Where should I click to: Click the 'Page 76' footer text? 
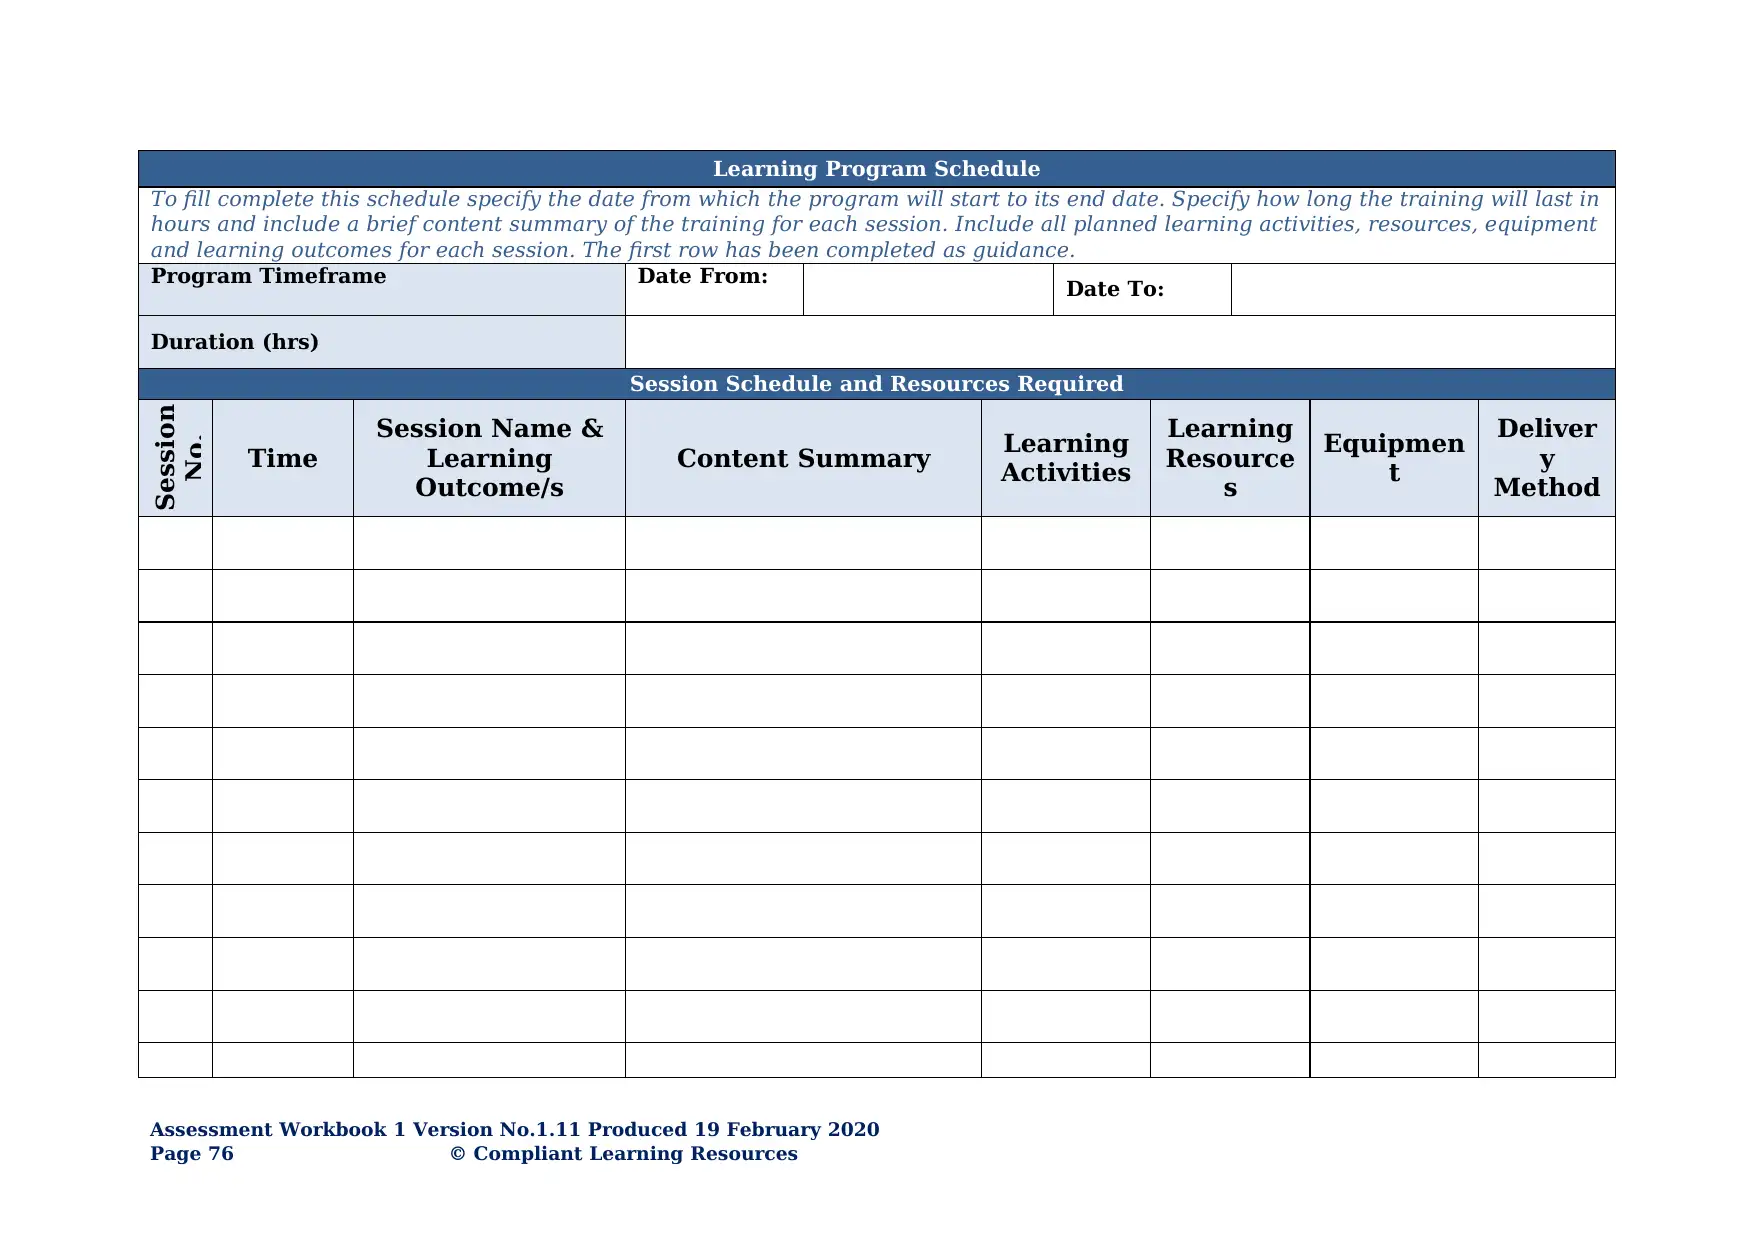point(192,1154)
